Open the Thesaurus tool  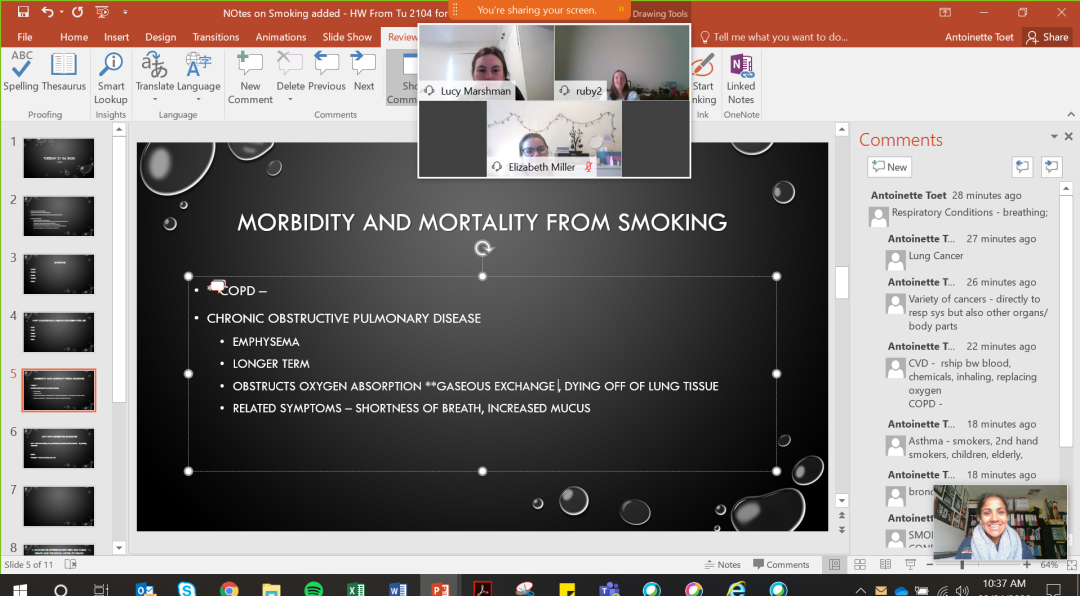point(63,72)
